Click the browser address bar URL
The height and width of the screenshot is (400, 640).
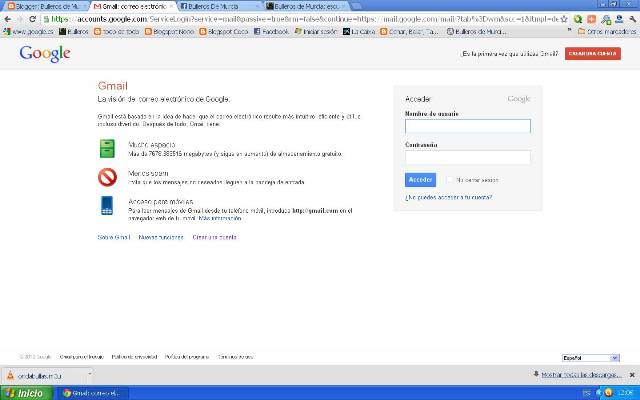304,19
